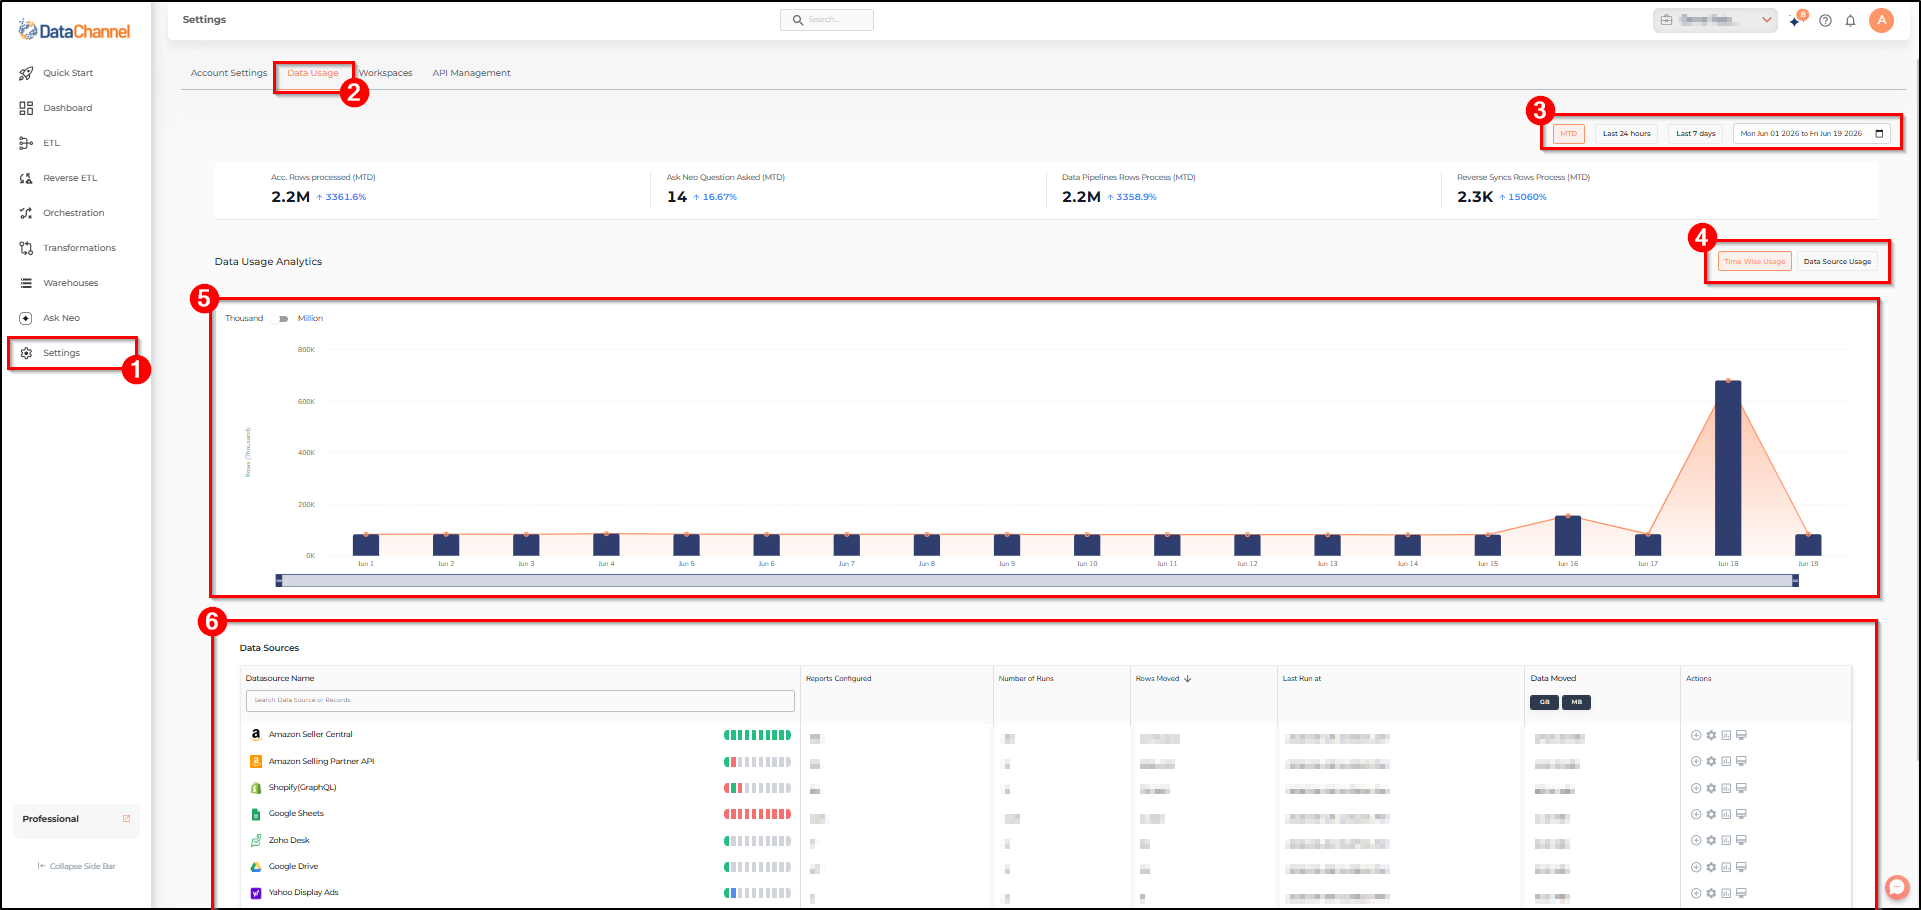
Task: Click Amazon Seller Central data source
Action: [x=310, y=735]
